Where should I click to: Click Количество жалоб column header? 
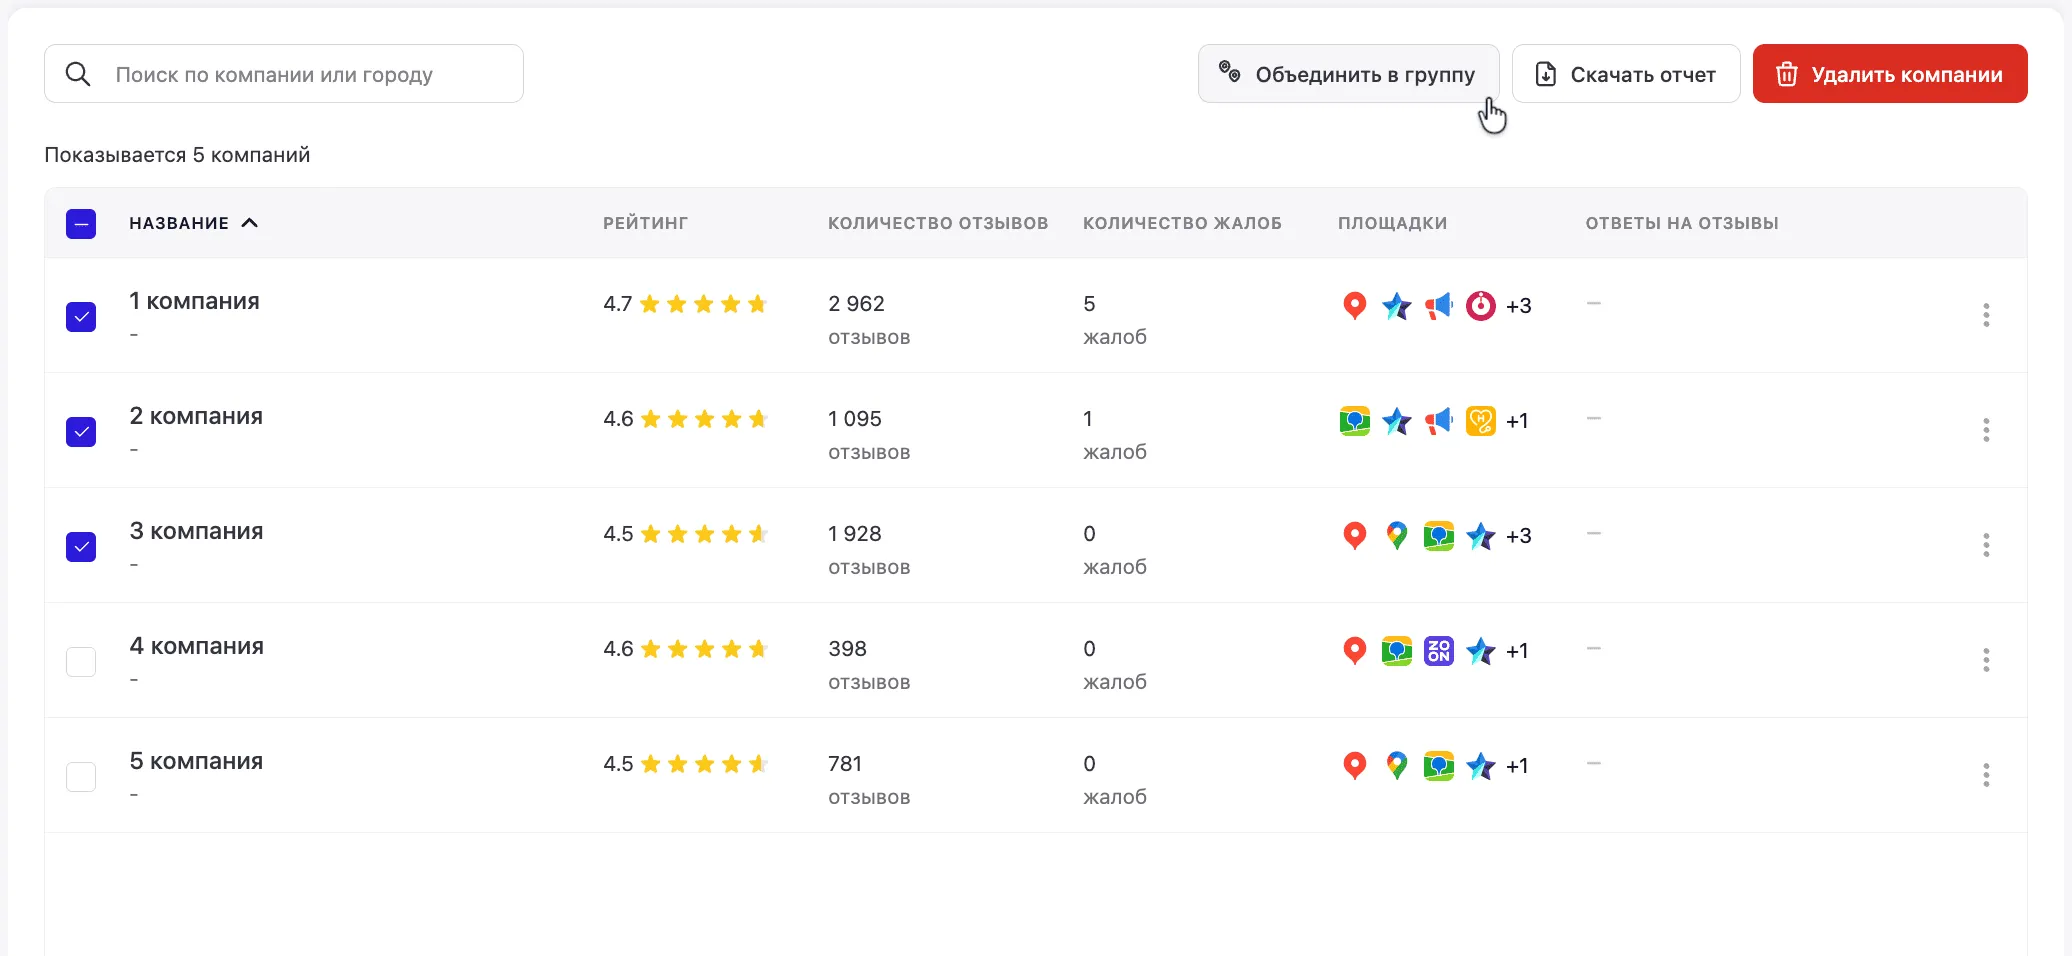click(1182, 223)
